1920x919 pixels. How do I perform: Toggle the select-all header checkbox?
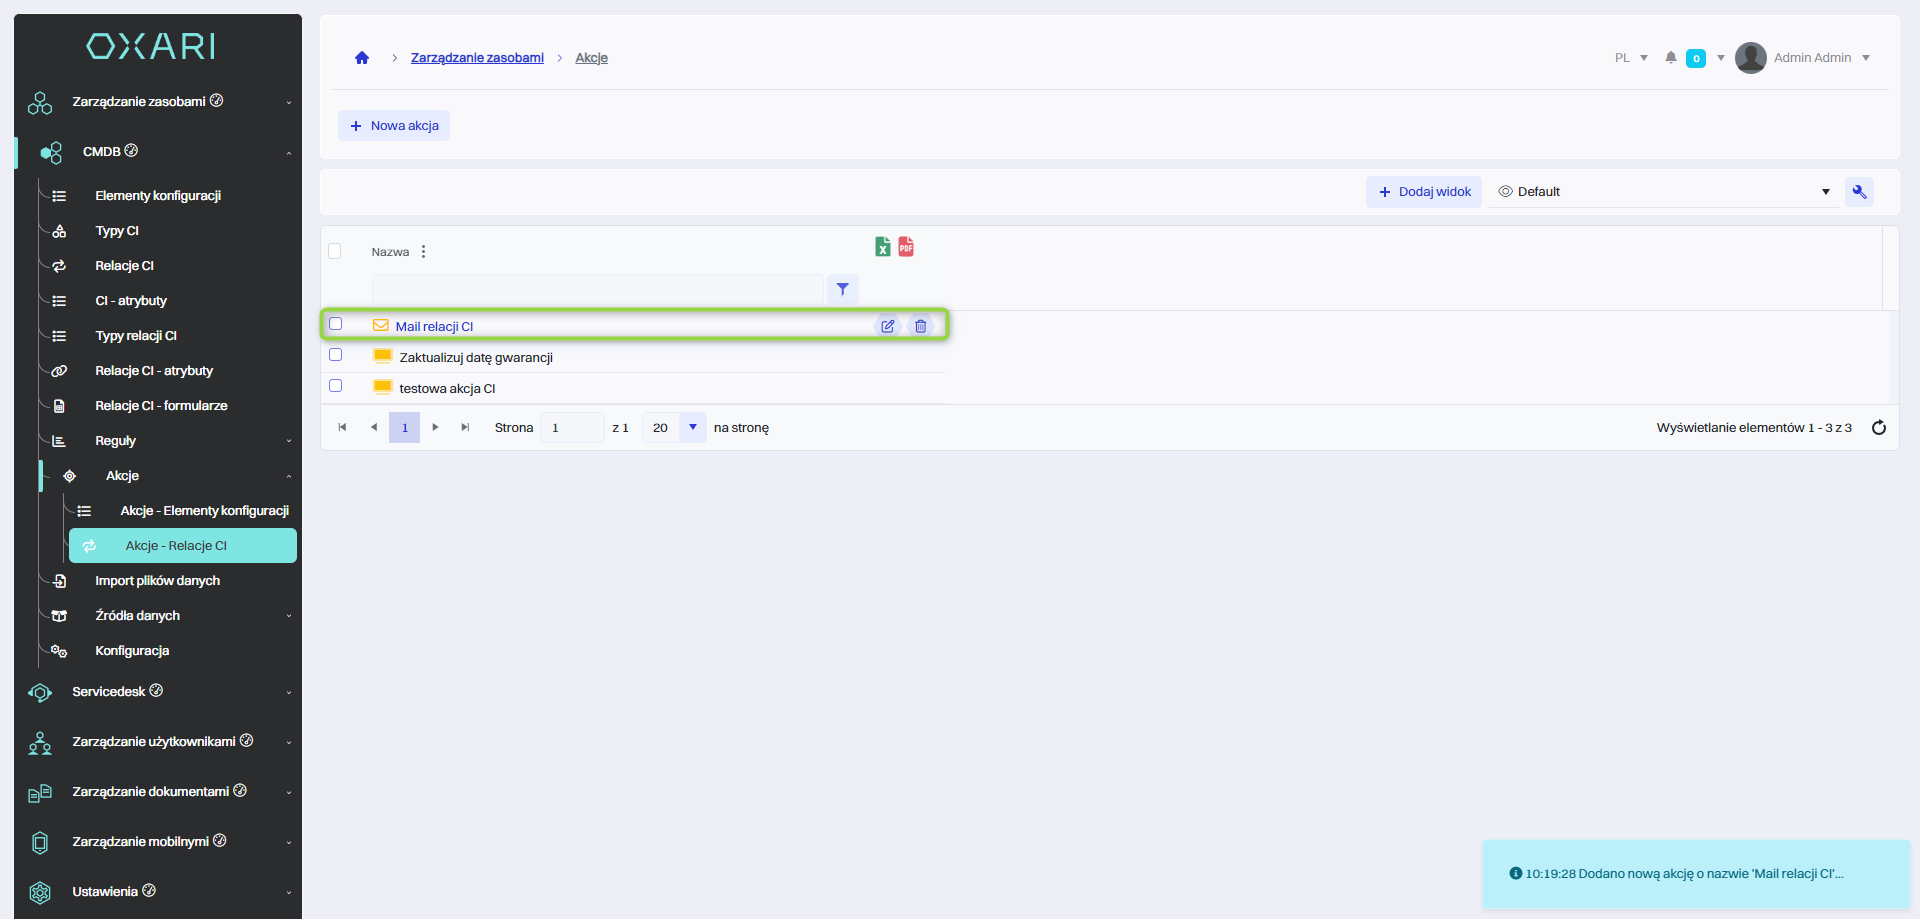coord(335,251)
